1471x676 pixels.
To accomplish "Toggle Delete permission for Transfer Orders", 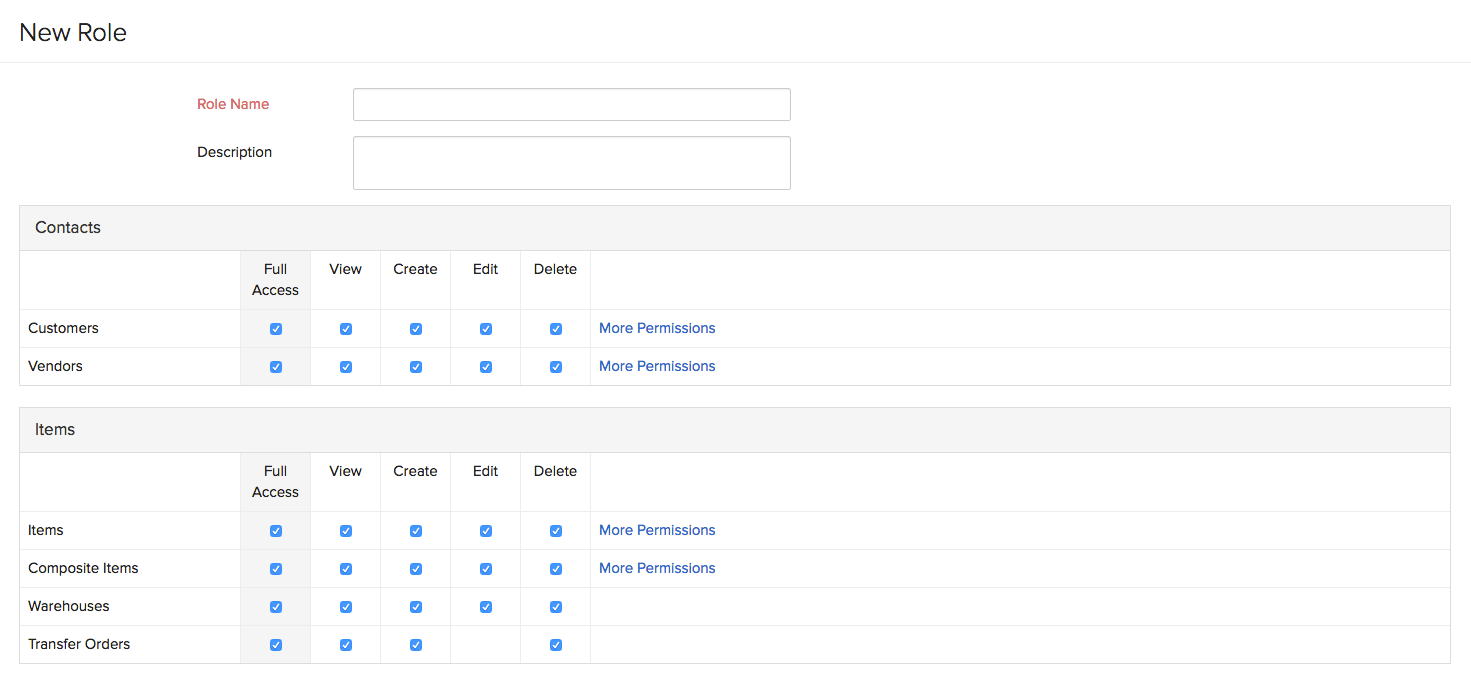I will (x=556, y=645).
